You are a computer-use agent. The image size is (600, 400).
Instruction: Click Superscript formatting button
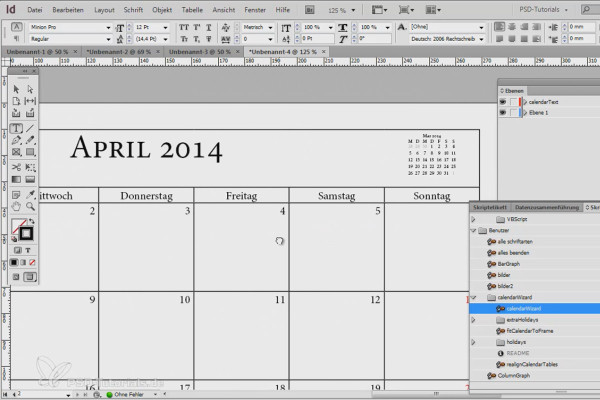[x=197, y=27]
